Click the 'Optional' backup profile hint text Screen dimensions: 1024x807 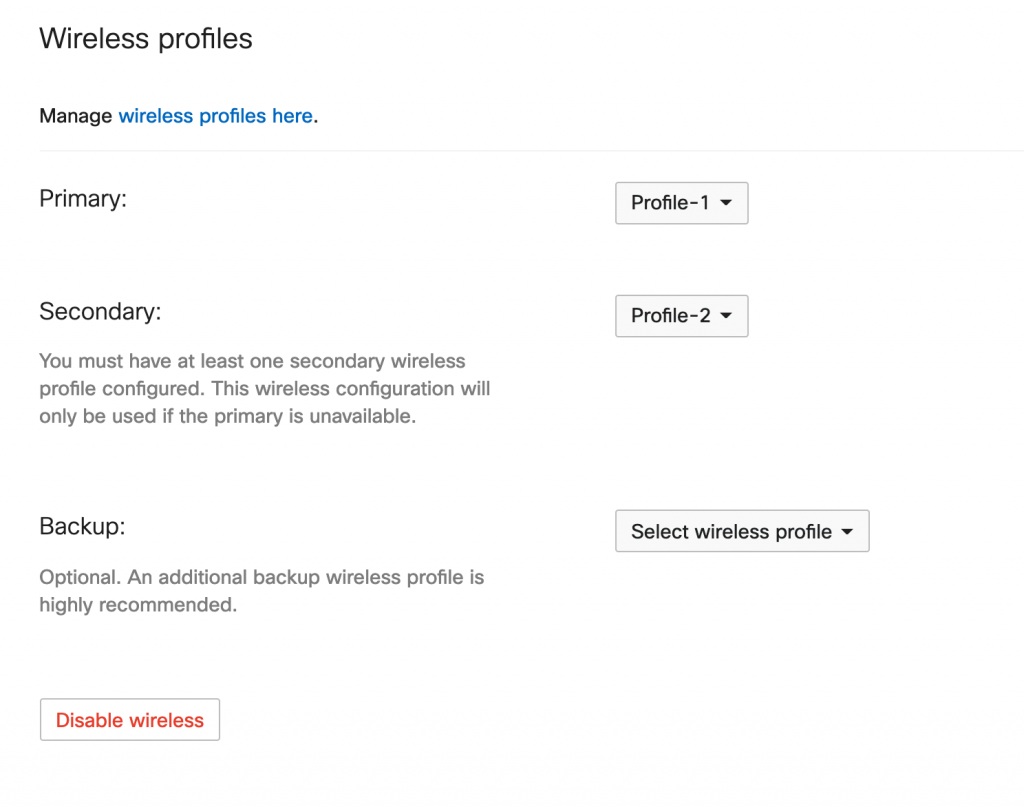[261, 578]
